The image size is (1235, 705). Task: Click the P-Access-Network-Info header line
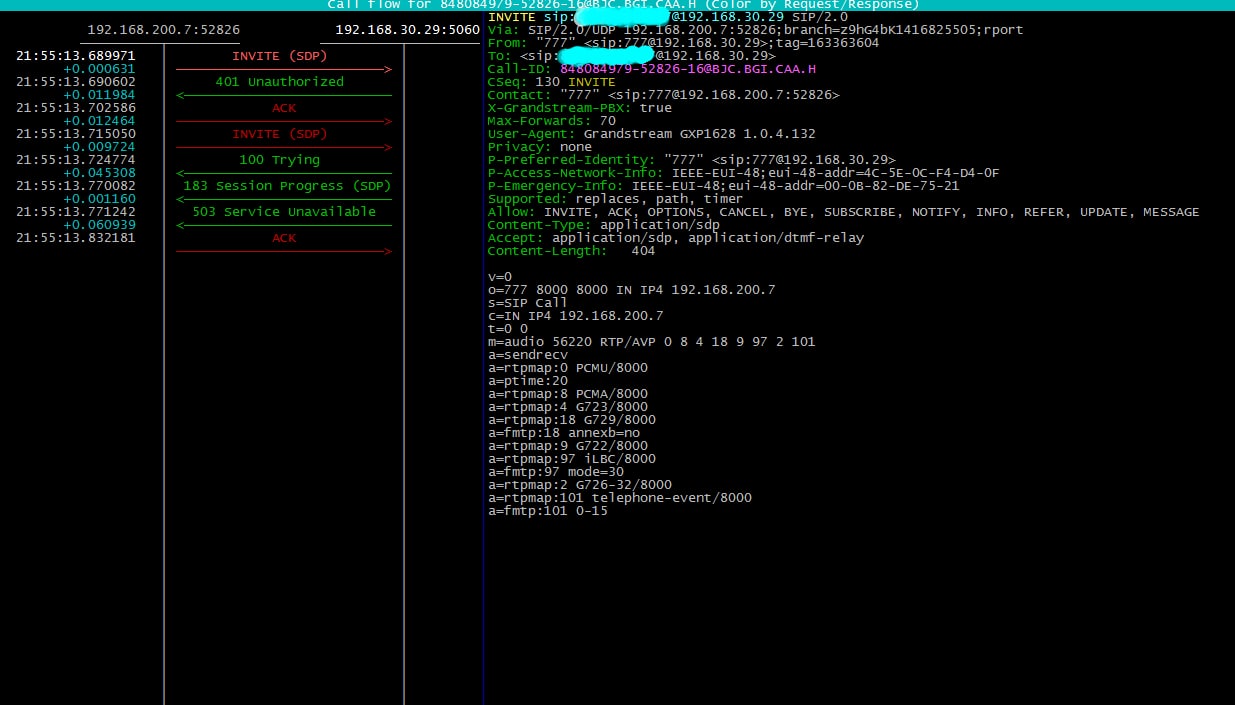tap(744, 173)
